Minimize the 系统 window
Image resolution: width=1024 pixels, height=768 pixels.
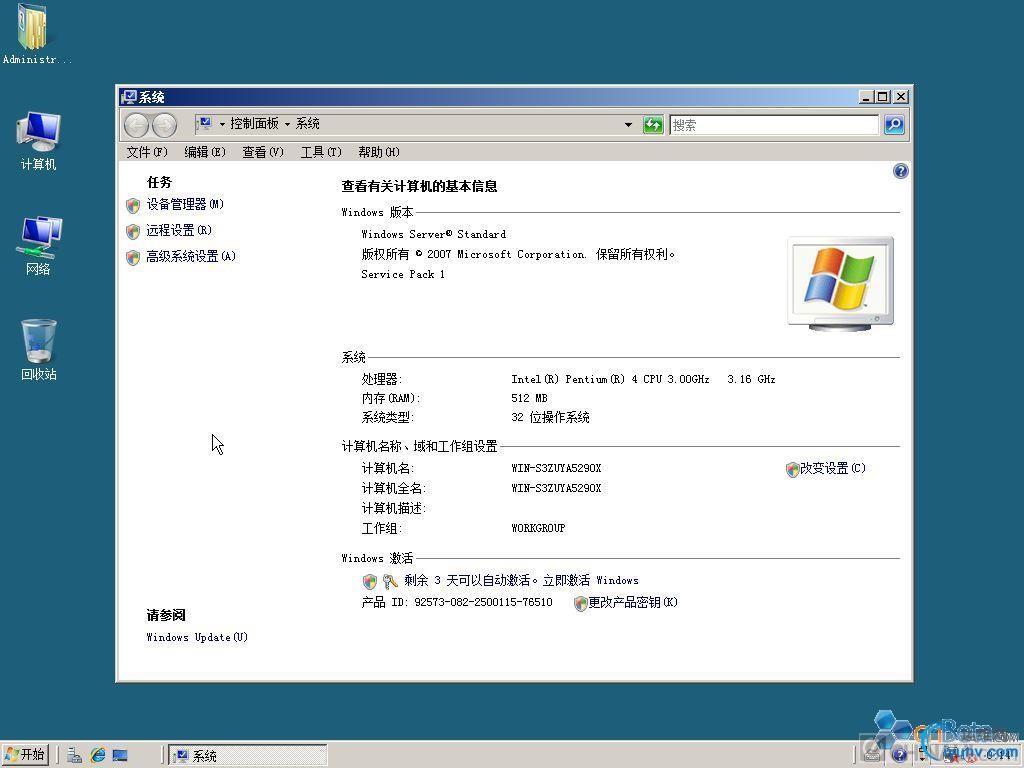click(866, 97)
